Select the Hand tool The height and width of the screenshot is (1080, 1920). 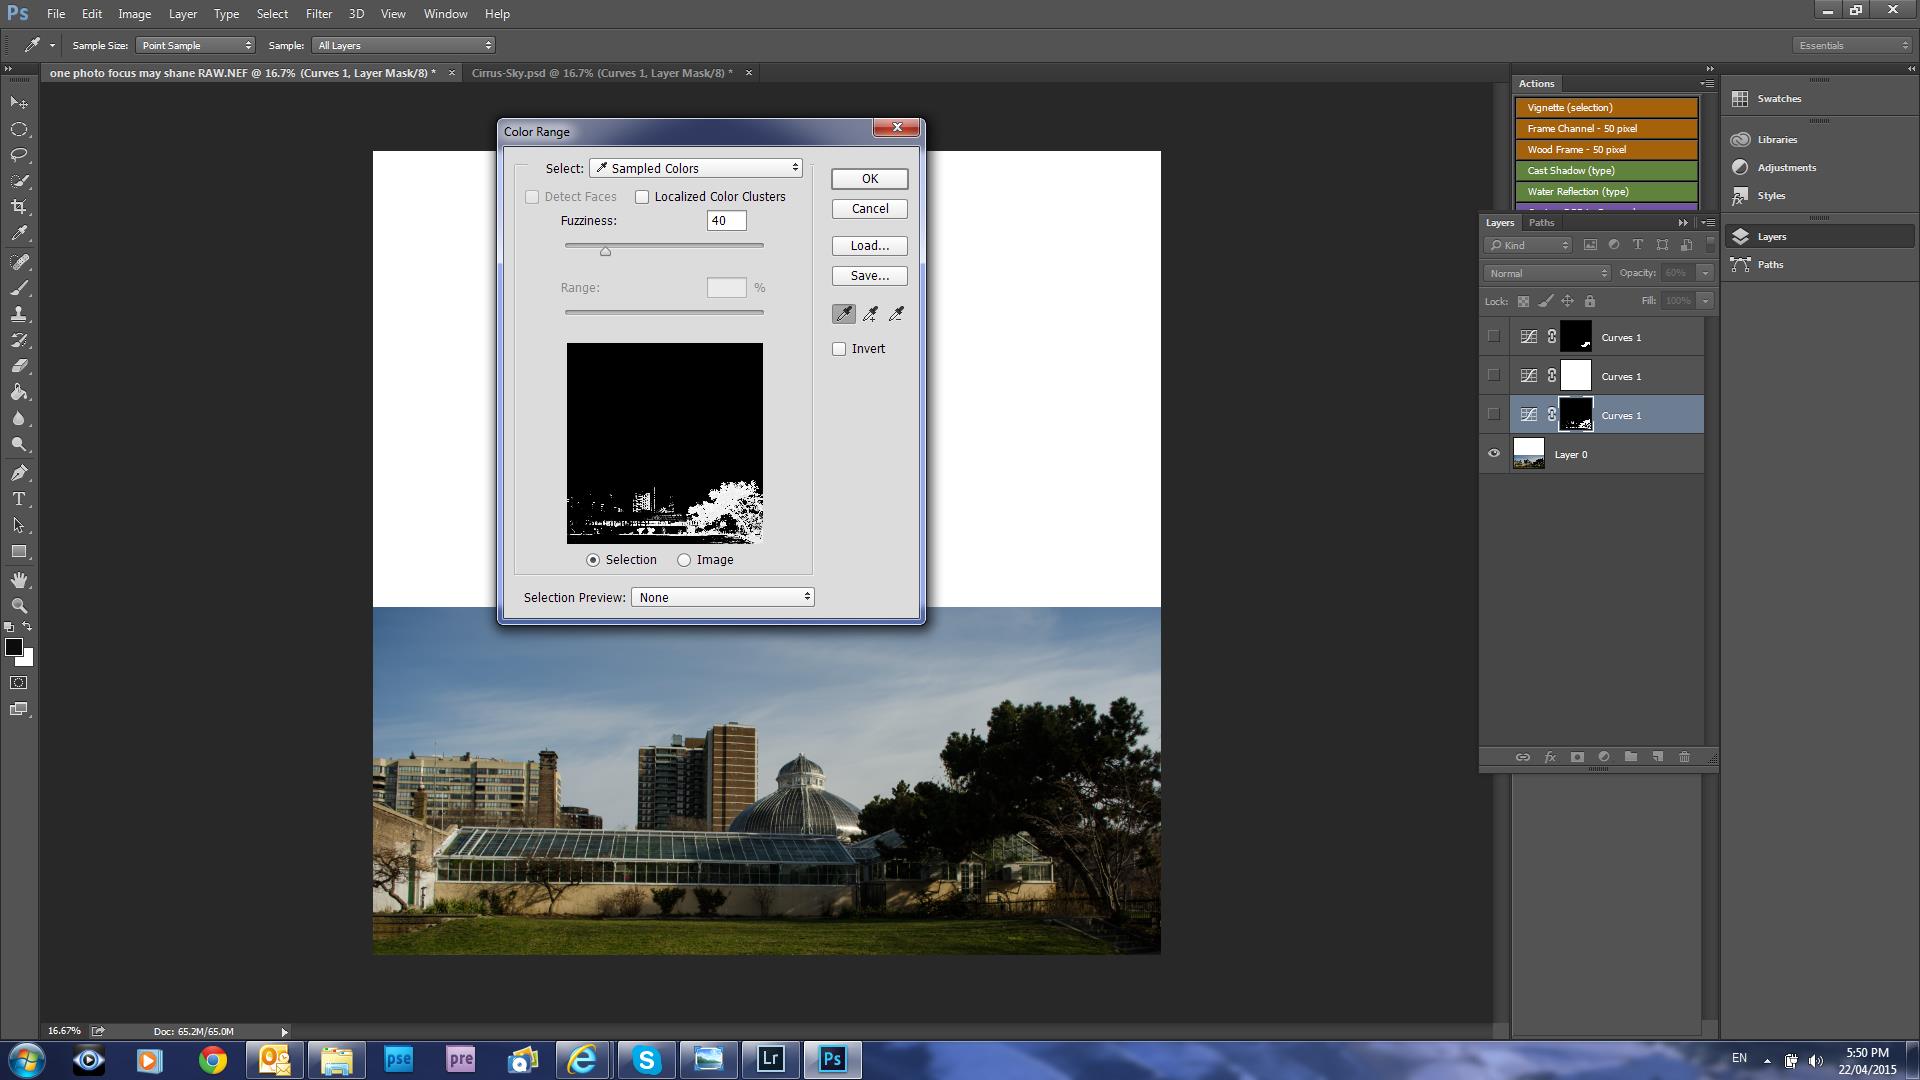(19, 580)
